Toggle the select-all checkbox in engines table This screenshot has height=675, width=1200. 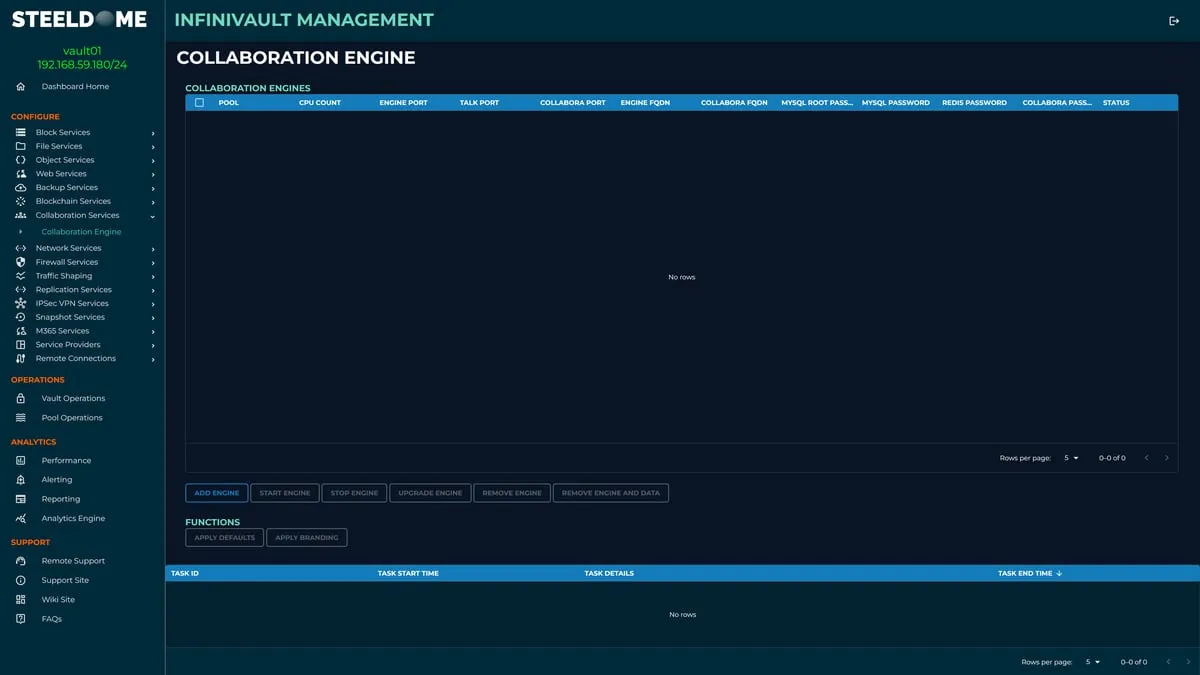pos(197,102)
